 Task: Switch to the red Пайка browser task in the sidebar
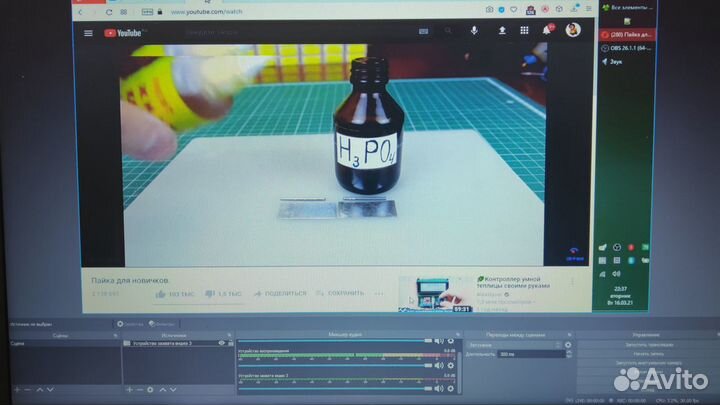click(x=626, y=34)
